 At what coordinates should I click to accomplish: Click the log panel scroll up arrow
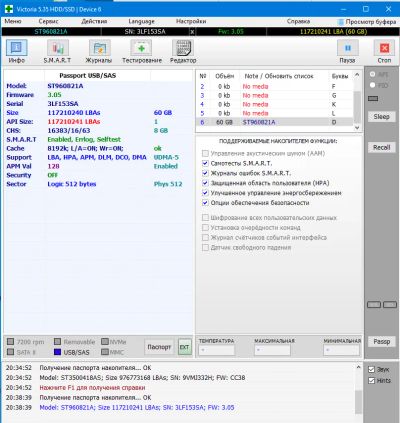(x=358, y=367)
